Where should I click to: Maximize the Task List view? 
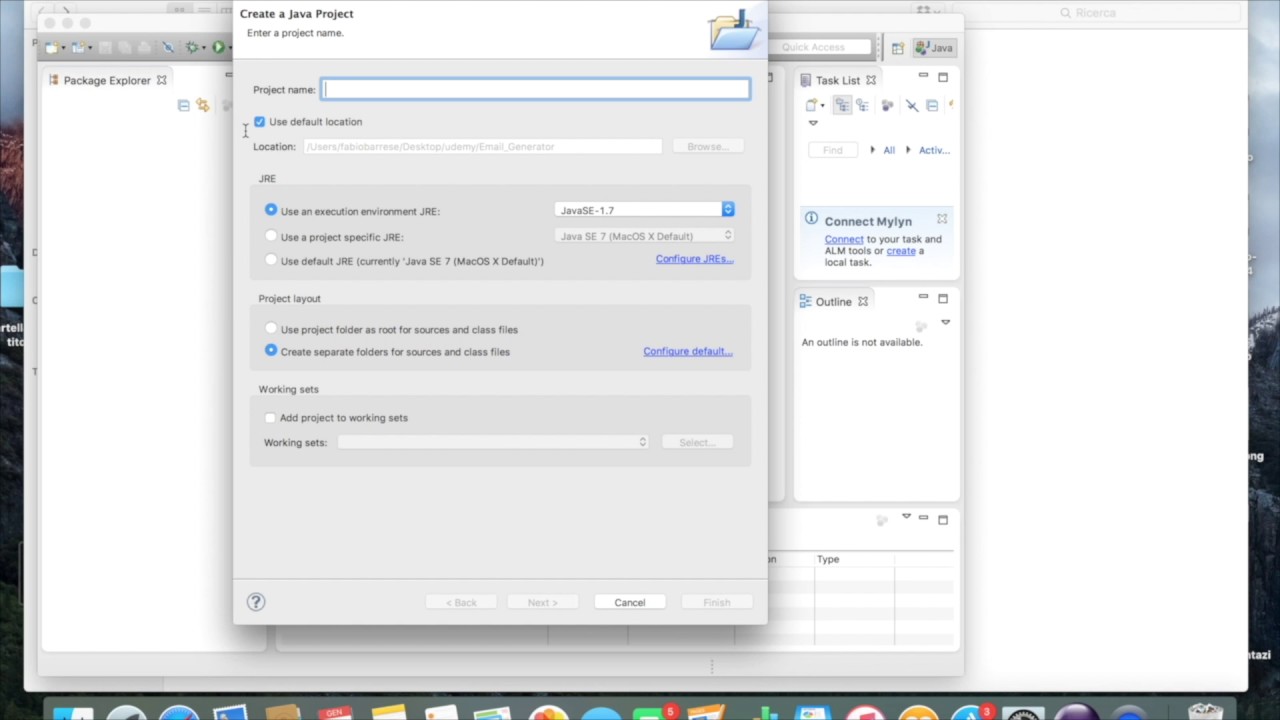pyautogui.click(x=943, y=77)
